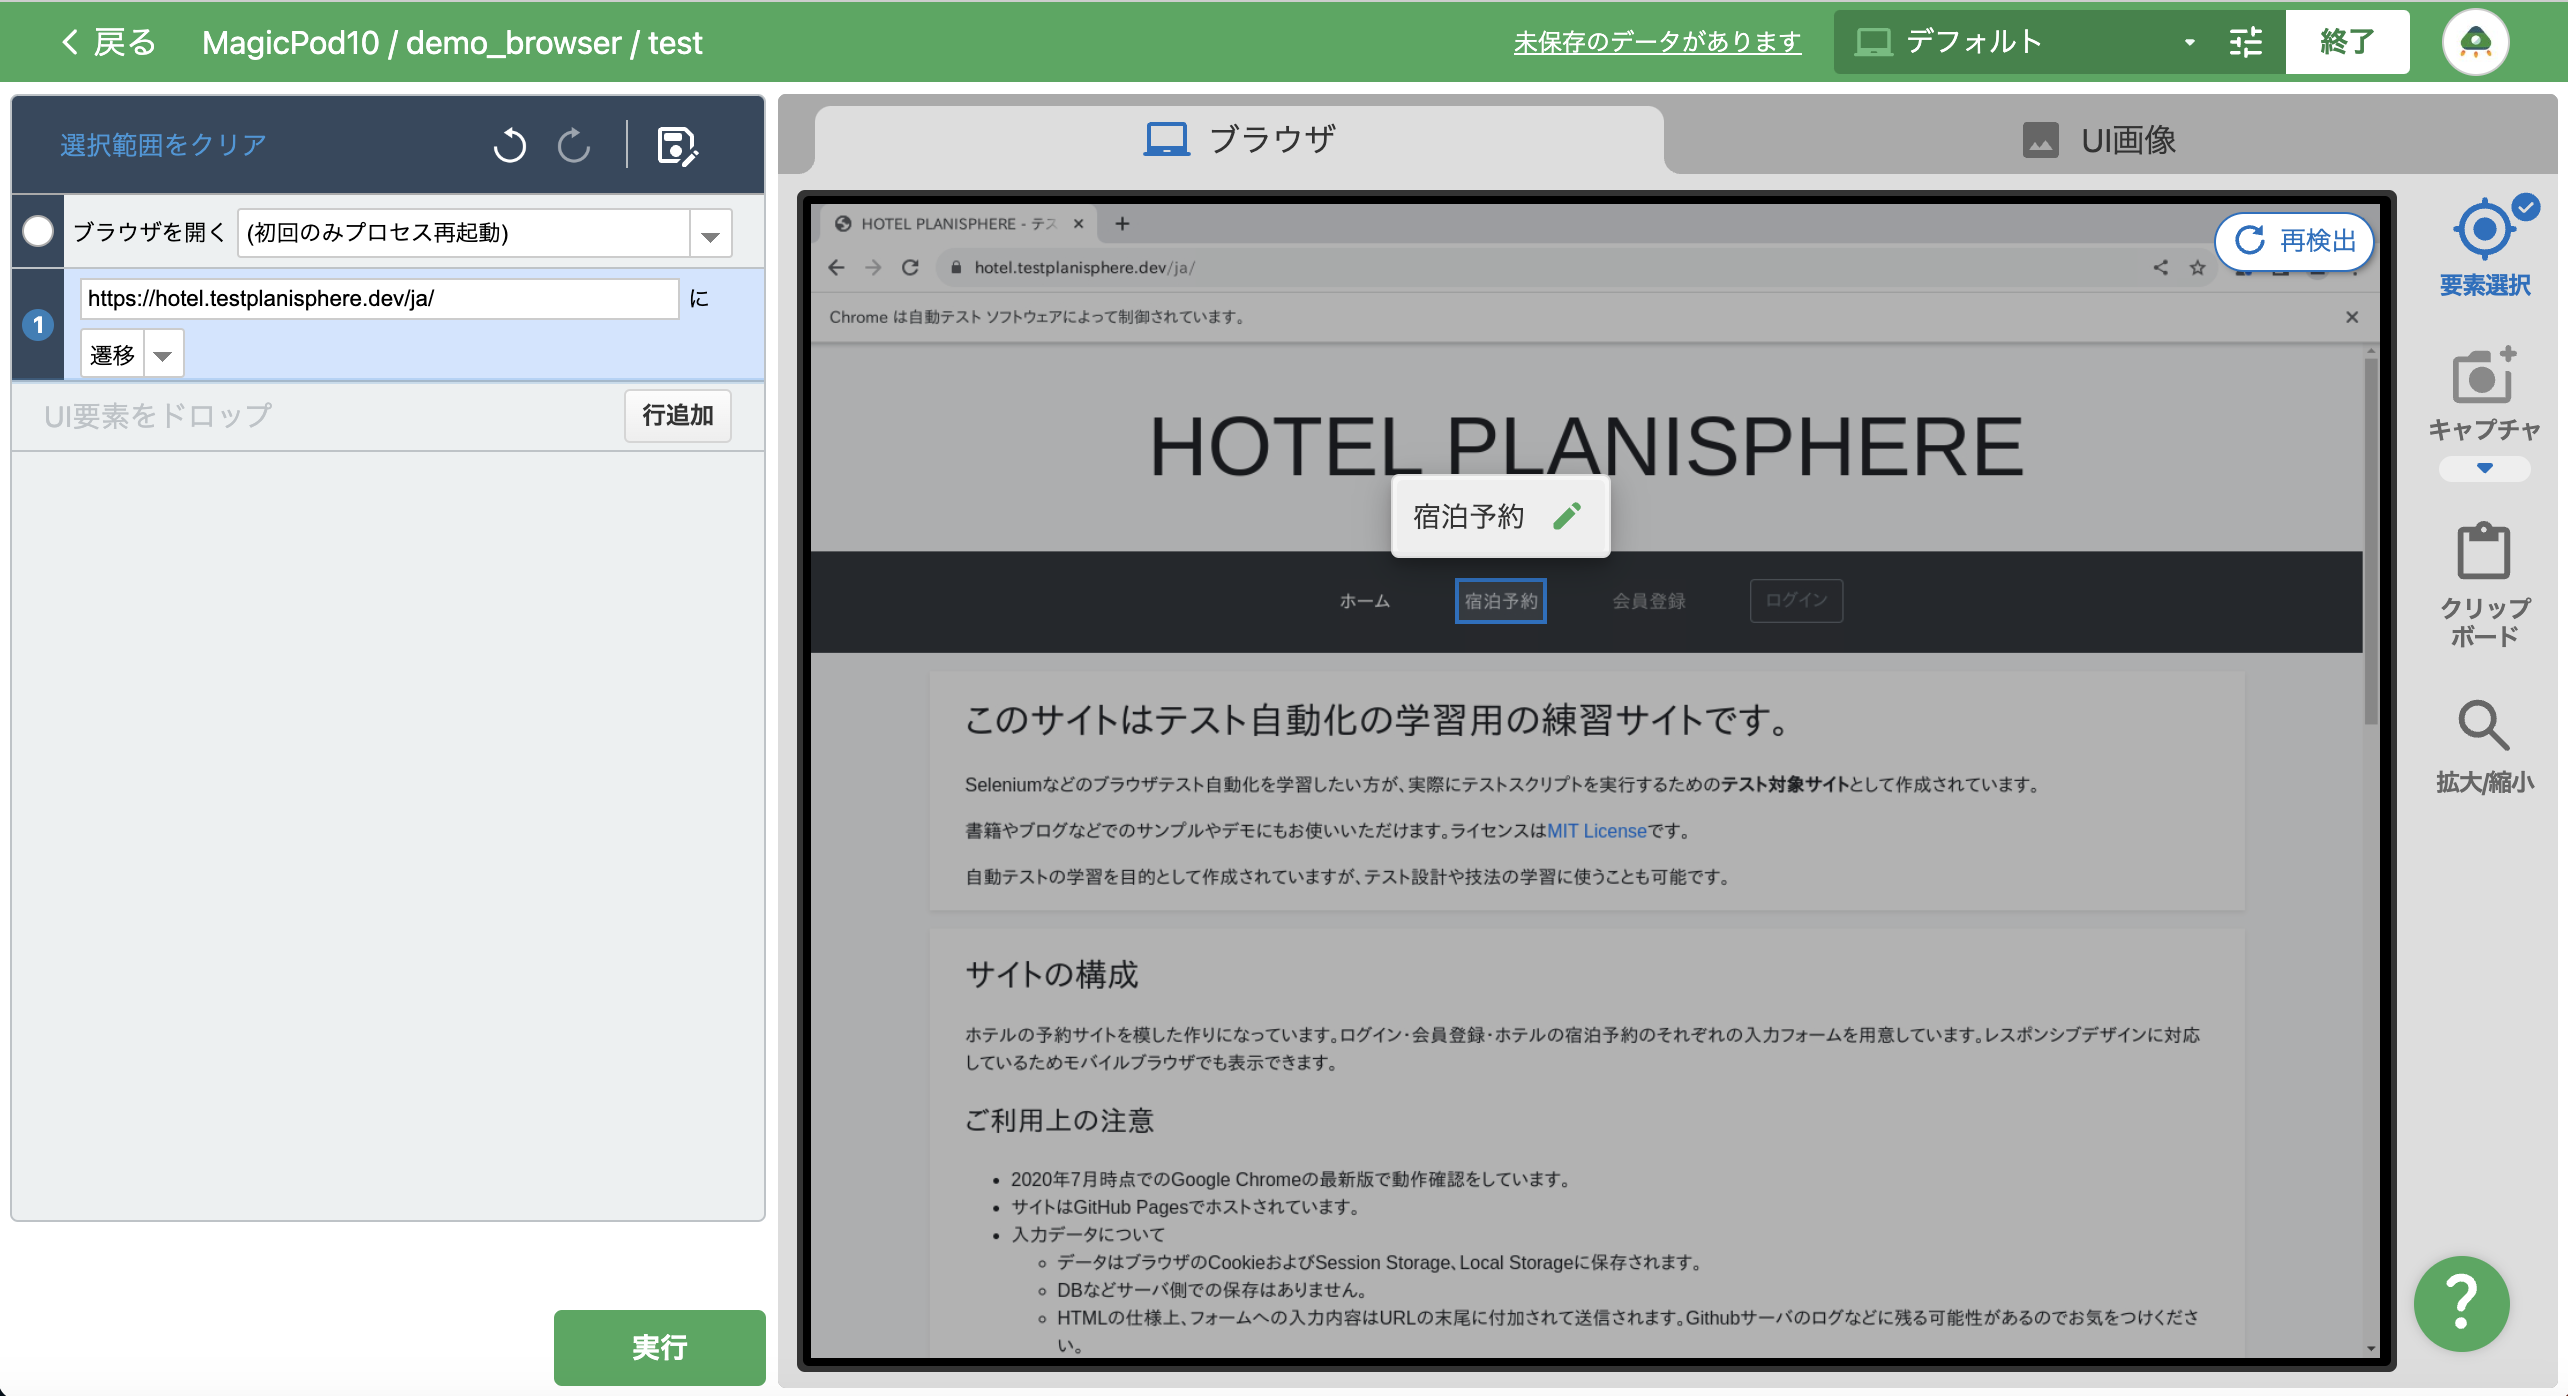
Task: Click the browser forward arrow in preview
Action: point(873,268)
